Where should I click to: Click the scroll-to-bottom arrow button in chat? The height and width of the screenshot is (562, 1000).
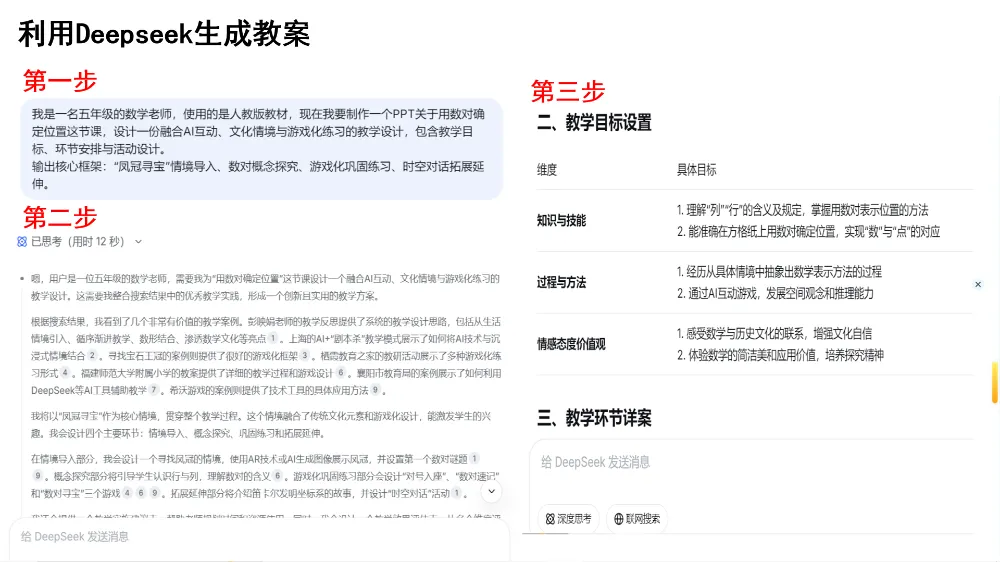(x=491, y=491)
